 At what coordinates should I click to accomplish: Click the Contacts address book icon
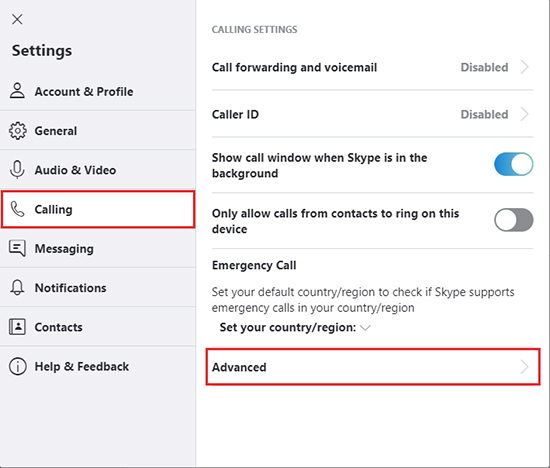pyautogui.click(x=17, y=327)
